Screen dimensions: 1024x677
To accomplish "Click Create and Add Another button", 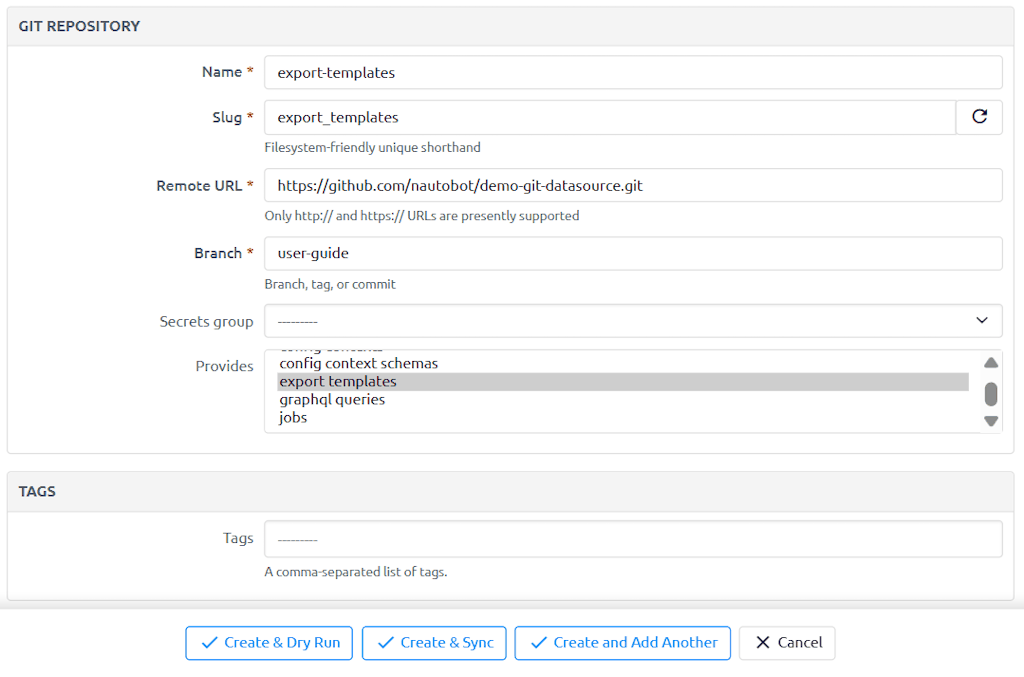I will (x=622, y=643).
